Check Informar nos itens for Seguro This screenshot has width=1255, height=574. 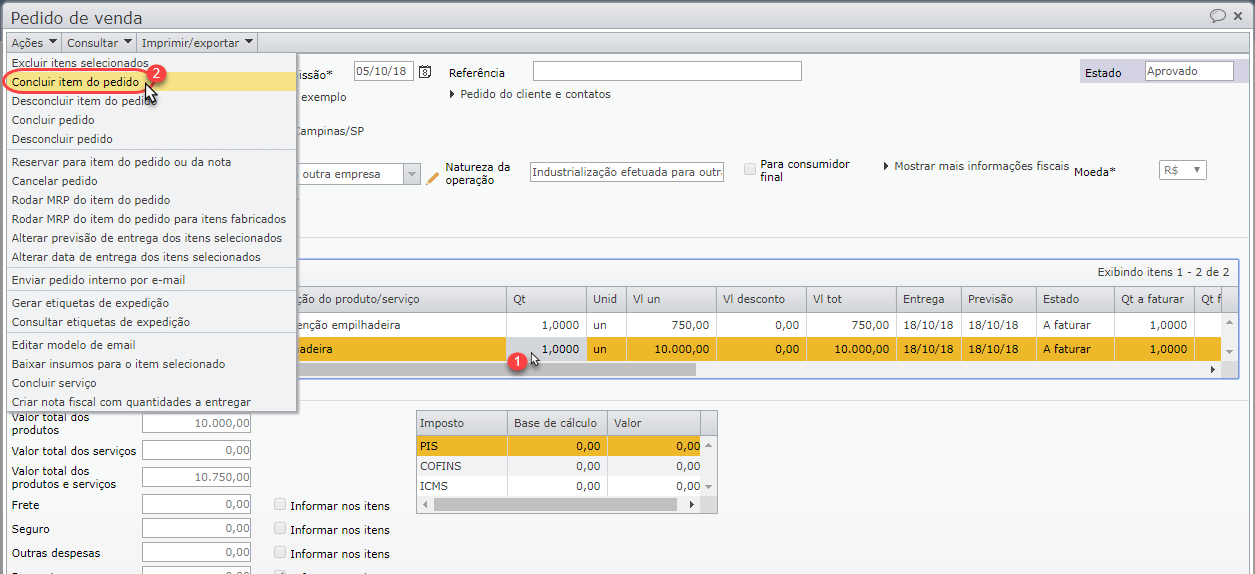(x=281, y=529)
